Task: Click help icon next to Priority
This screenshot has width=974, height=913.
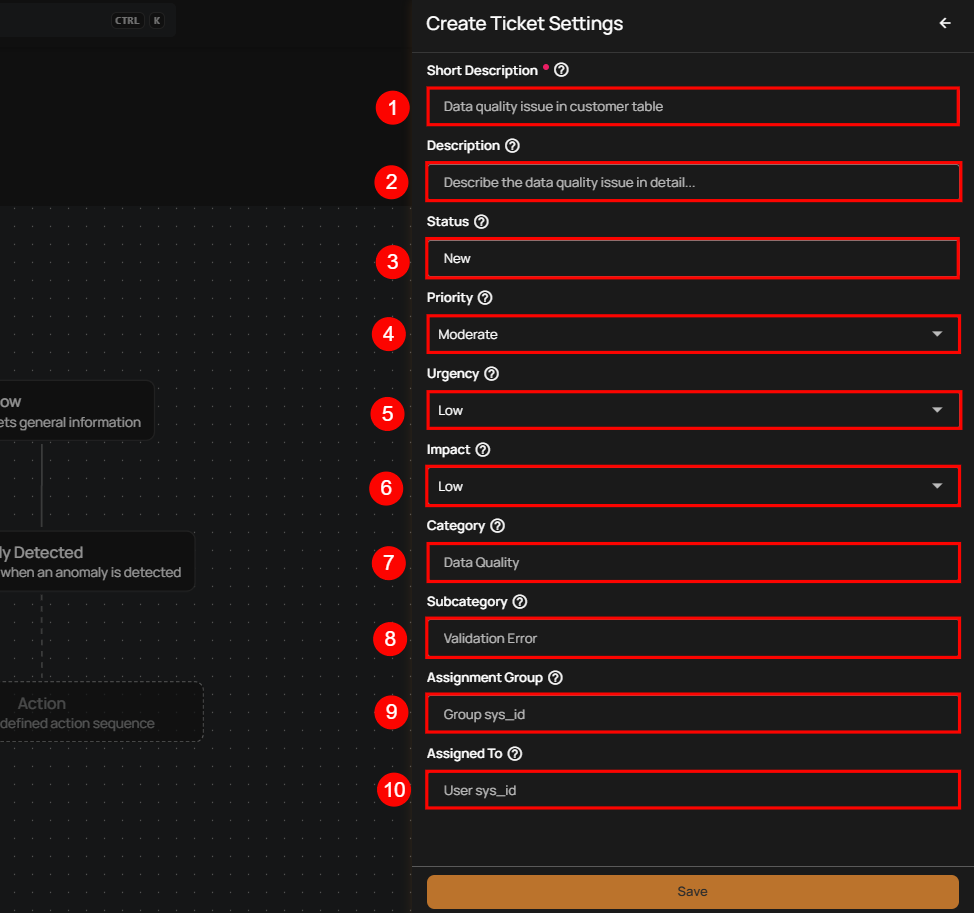Action: (x=485, y=298)
